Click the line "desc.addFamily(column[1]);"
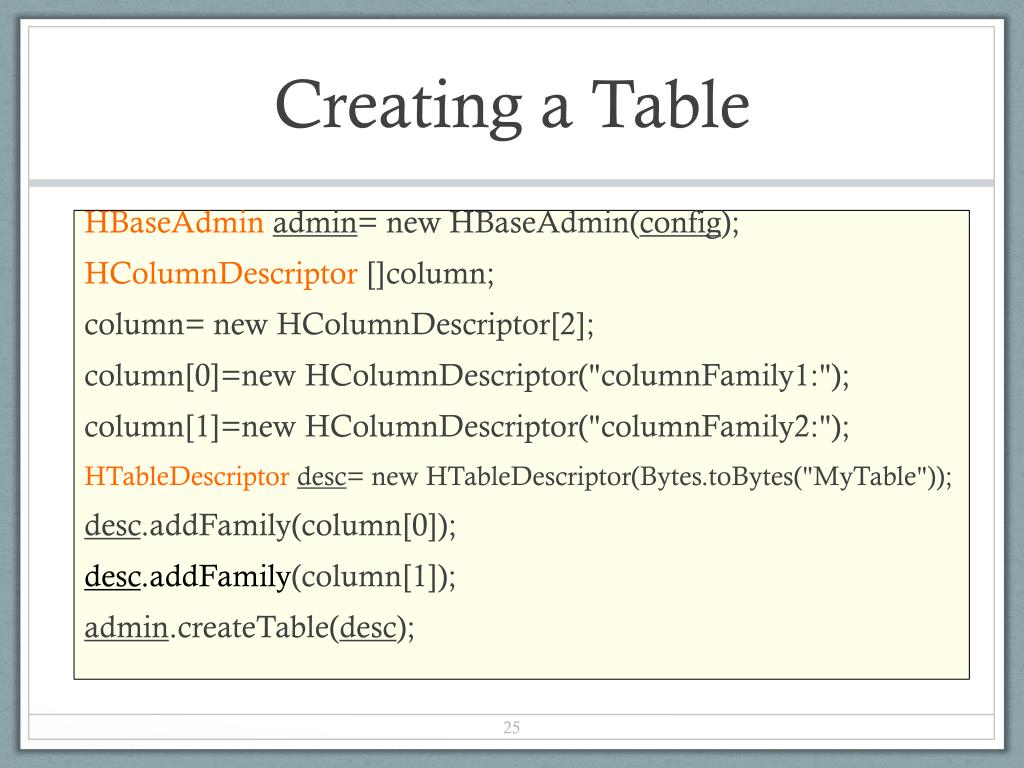This screenshot has width=1024, height=768. (270, 577)
